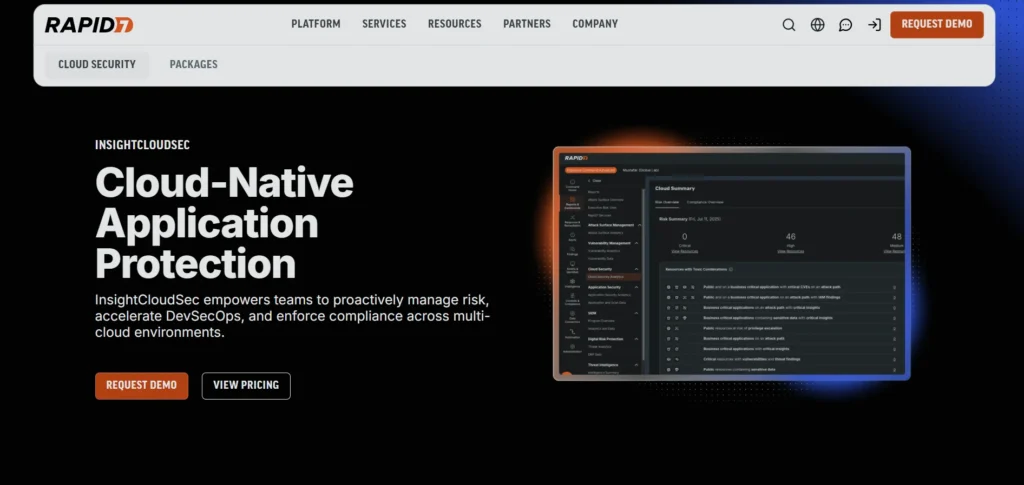
Task: Click View Resources under 0 Critical
Action: pos(684,251)
